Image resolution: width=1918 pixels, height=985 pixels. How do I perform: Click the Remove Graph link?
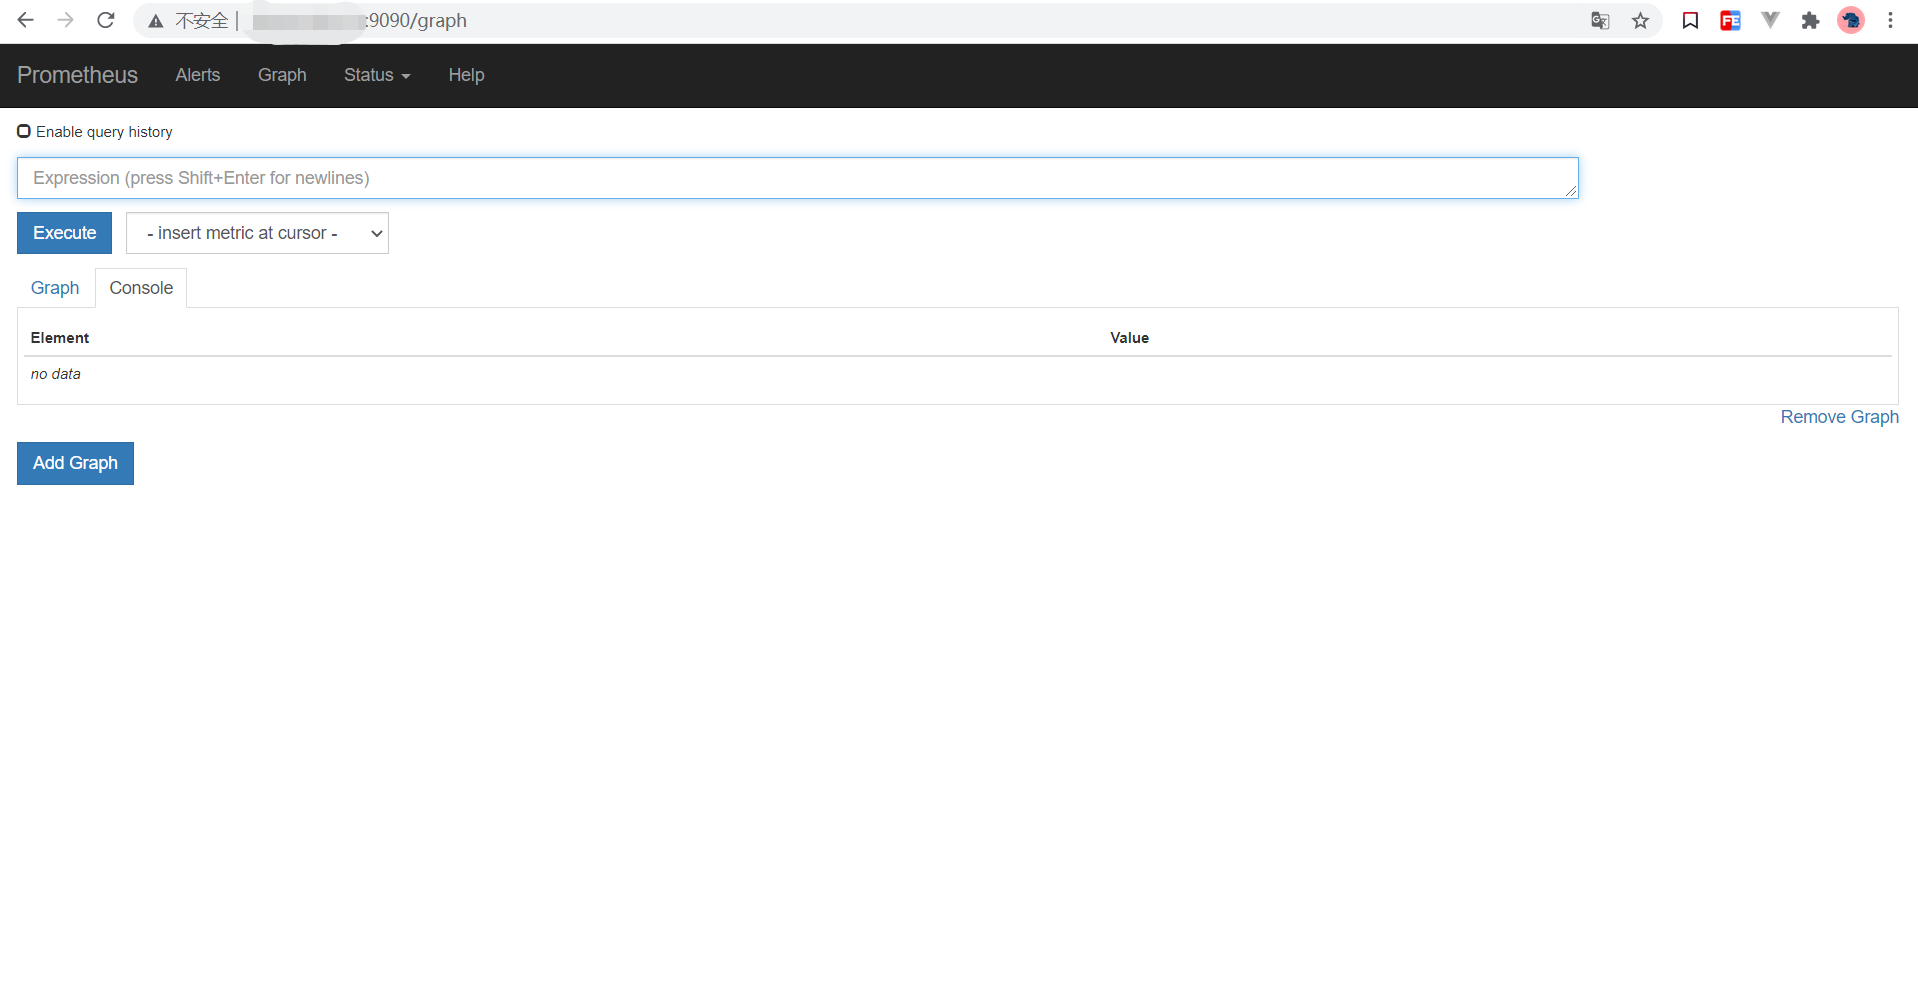pos(1839,417)
